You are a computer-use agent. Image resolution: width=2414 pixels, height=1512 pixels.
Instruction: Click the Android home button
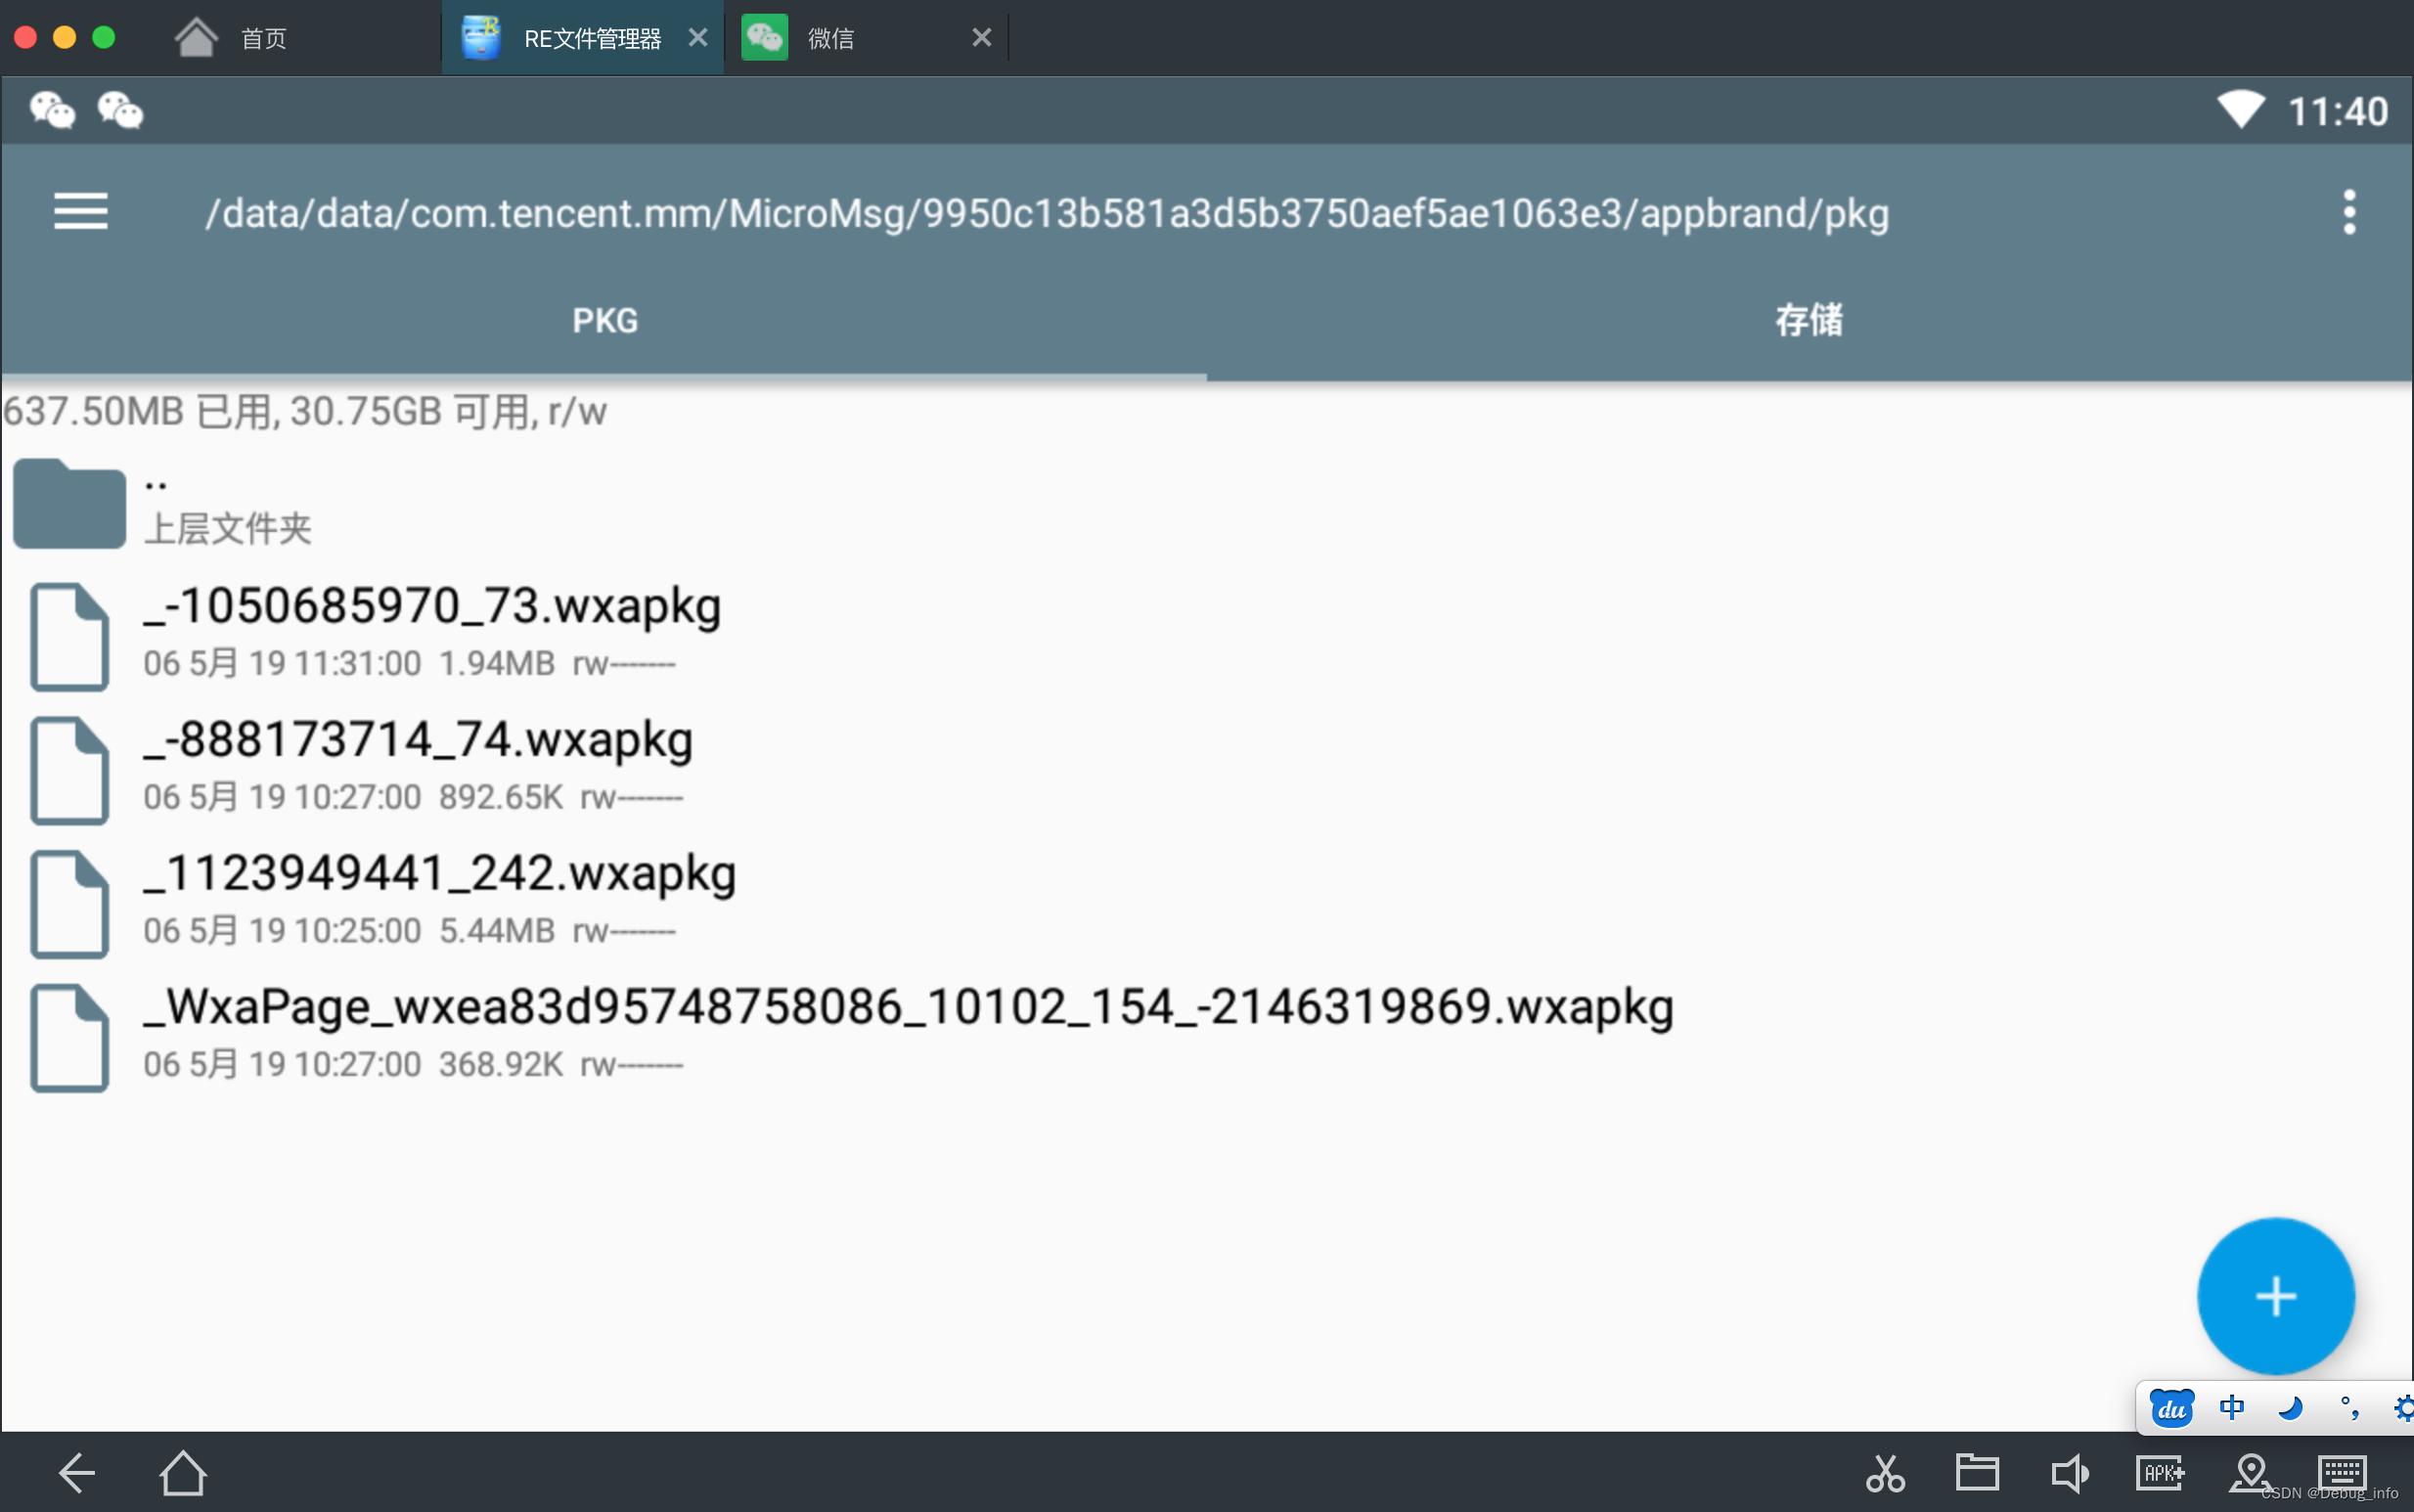point(182,1473)
